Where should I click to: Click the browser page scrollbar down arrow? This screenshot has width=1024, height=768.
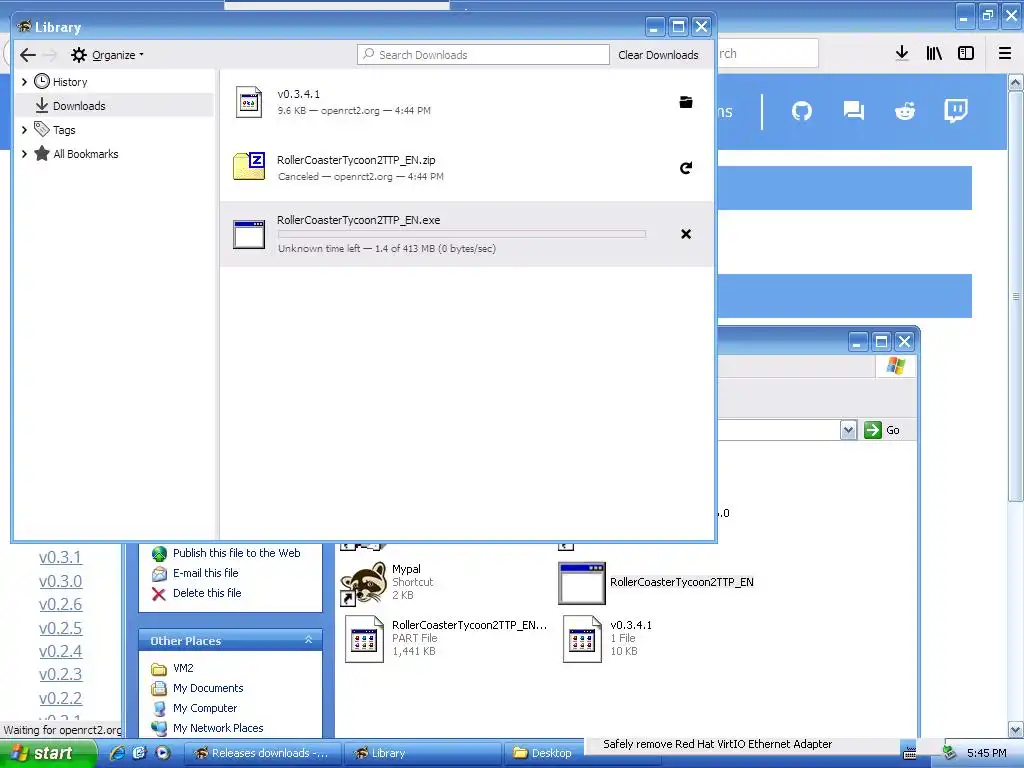(x=1016, y=729)
